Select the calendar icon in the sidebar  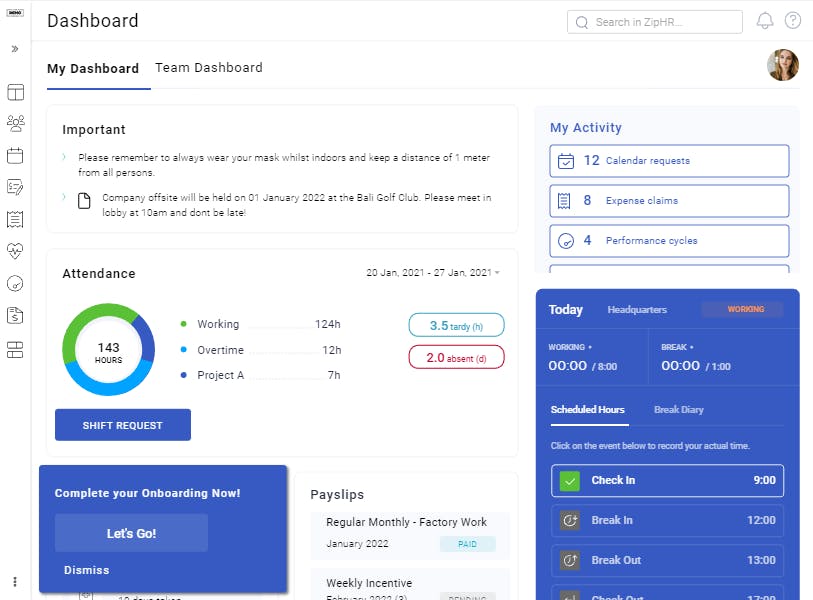click(14, 155)
